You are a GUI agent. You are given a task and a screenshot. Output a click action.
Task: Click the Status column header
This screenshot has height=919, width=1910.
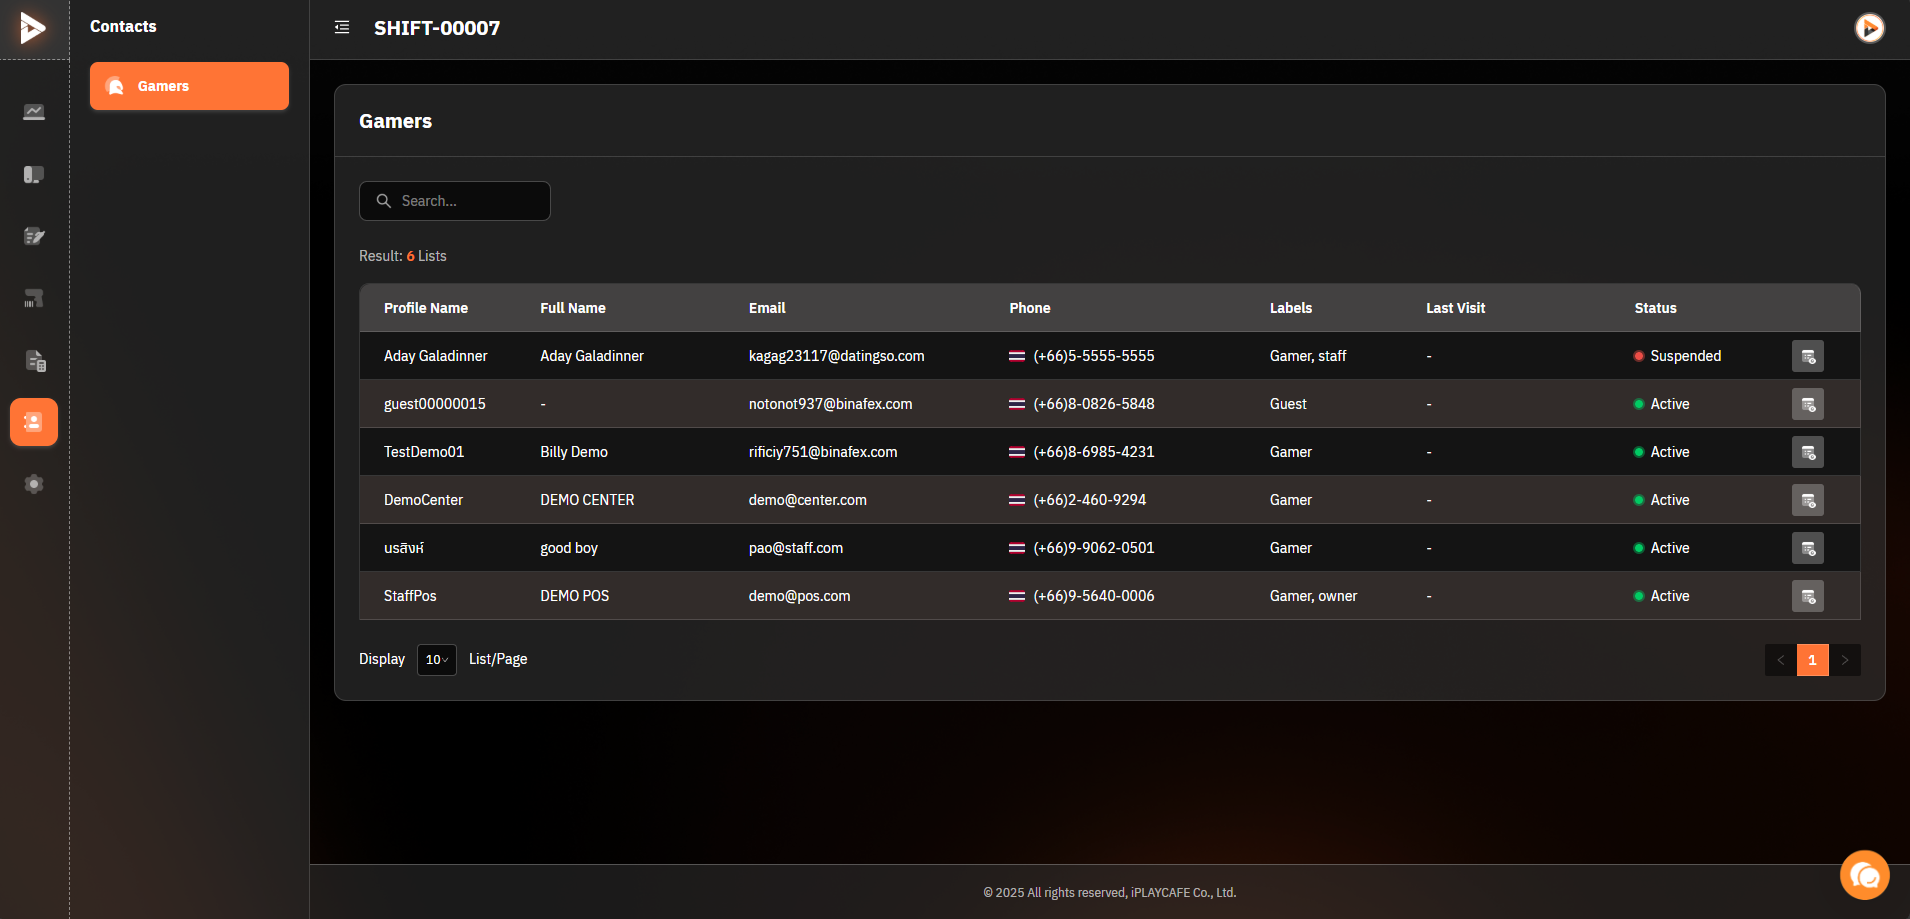click(1656, 308)
